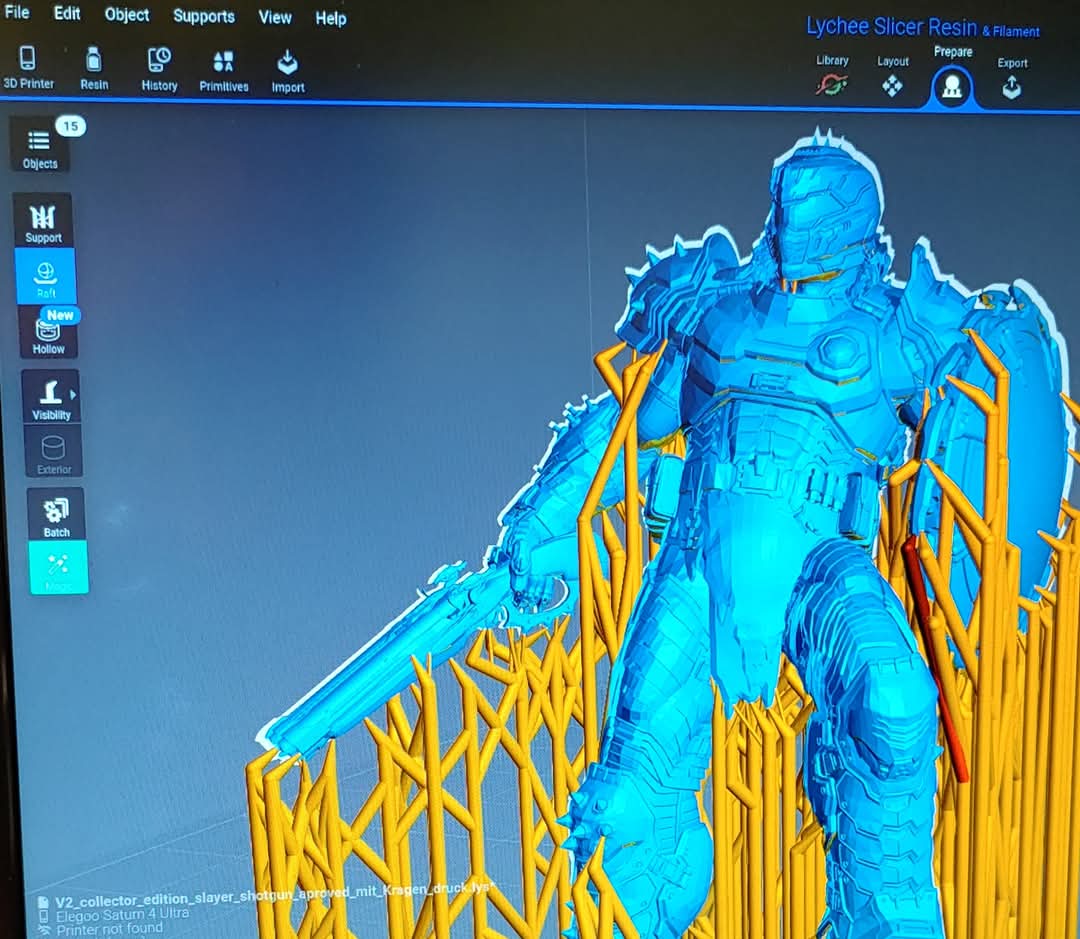Open the 3D Printer settings

pos(28,68)
